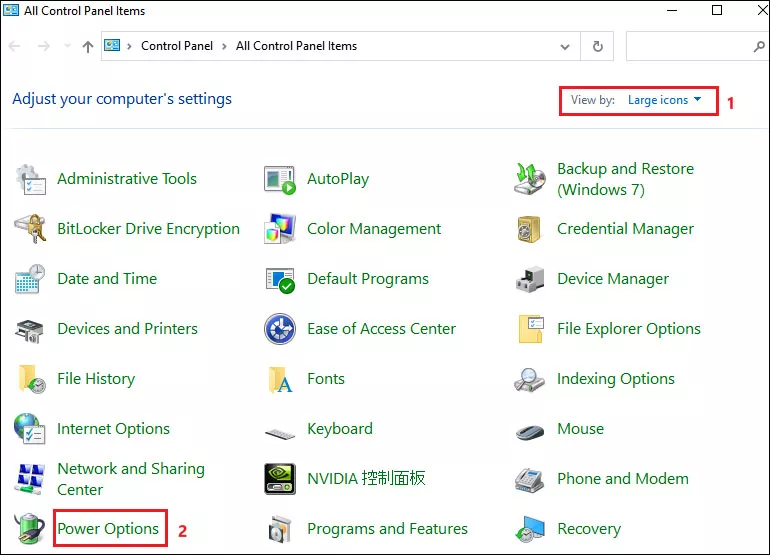This screenshot has height=555, width=770.
Task: Open the File History folder icon
Action: (32, 379)
